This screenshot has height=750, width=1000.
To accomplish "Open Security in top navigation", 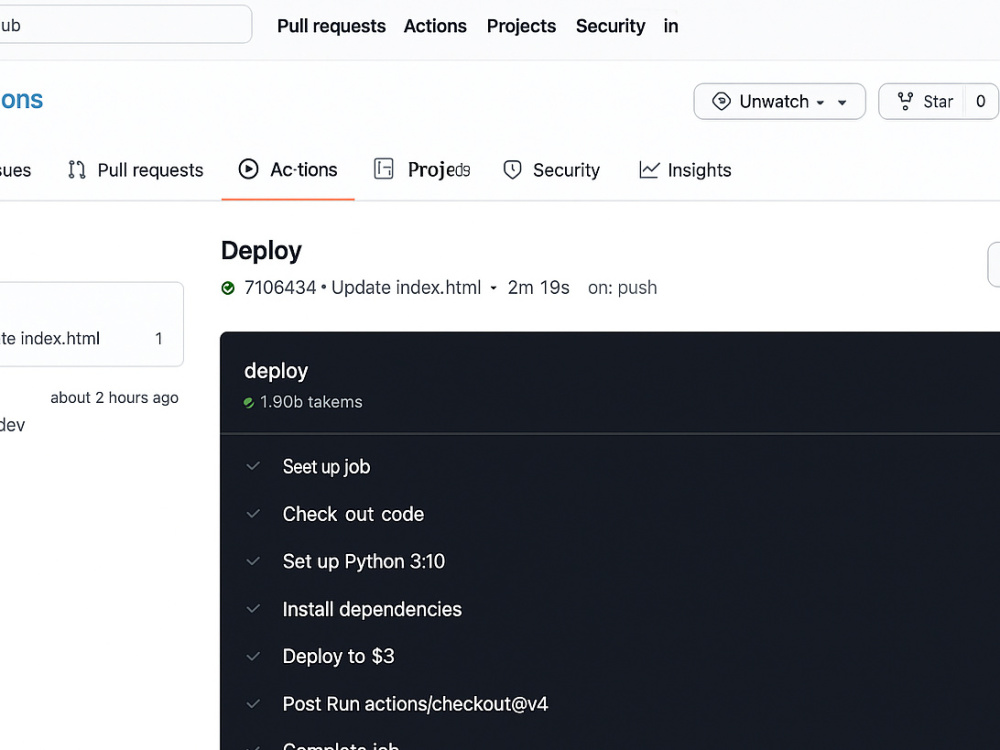I will coord(610,26).
